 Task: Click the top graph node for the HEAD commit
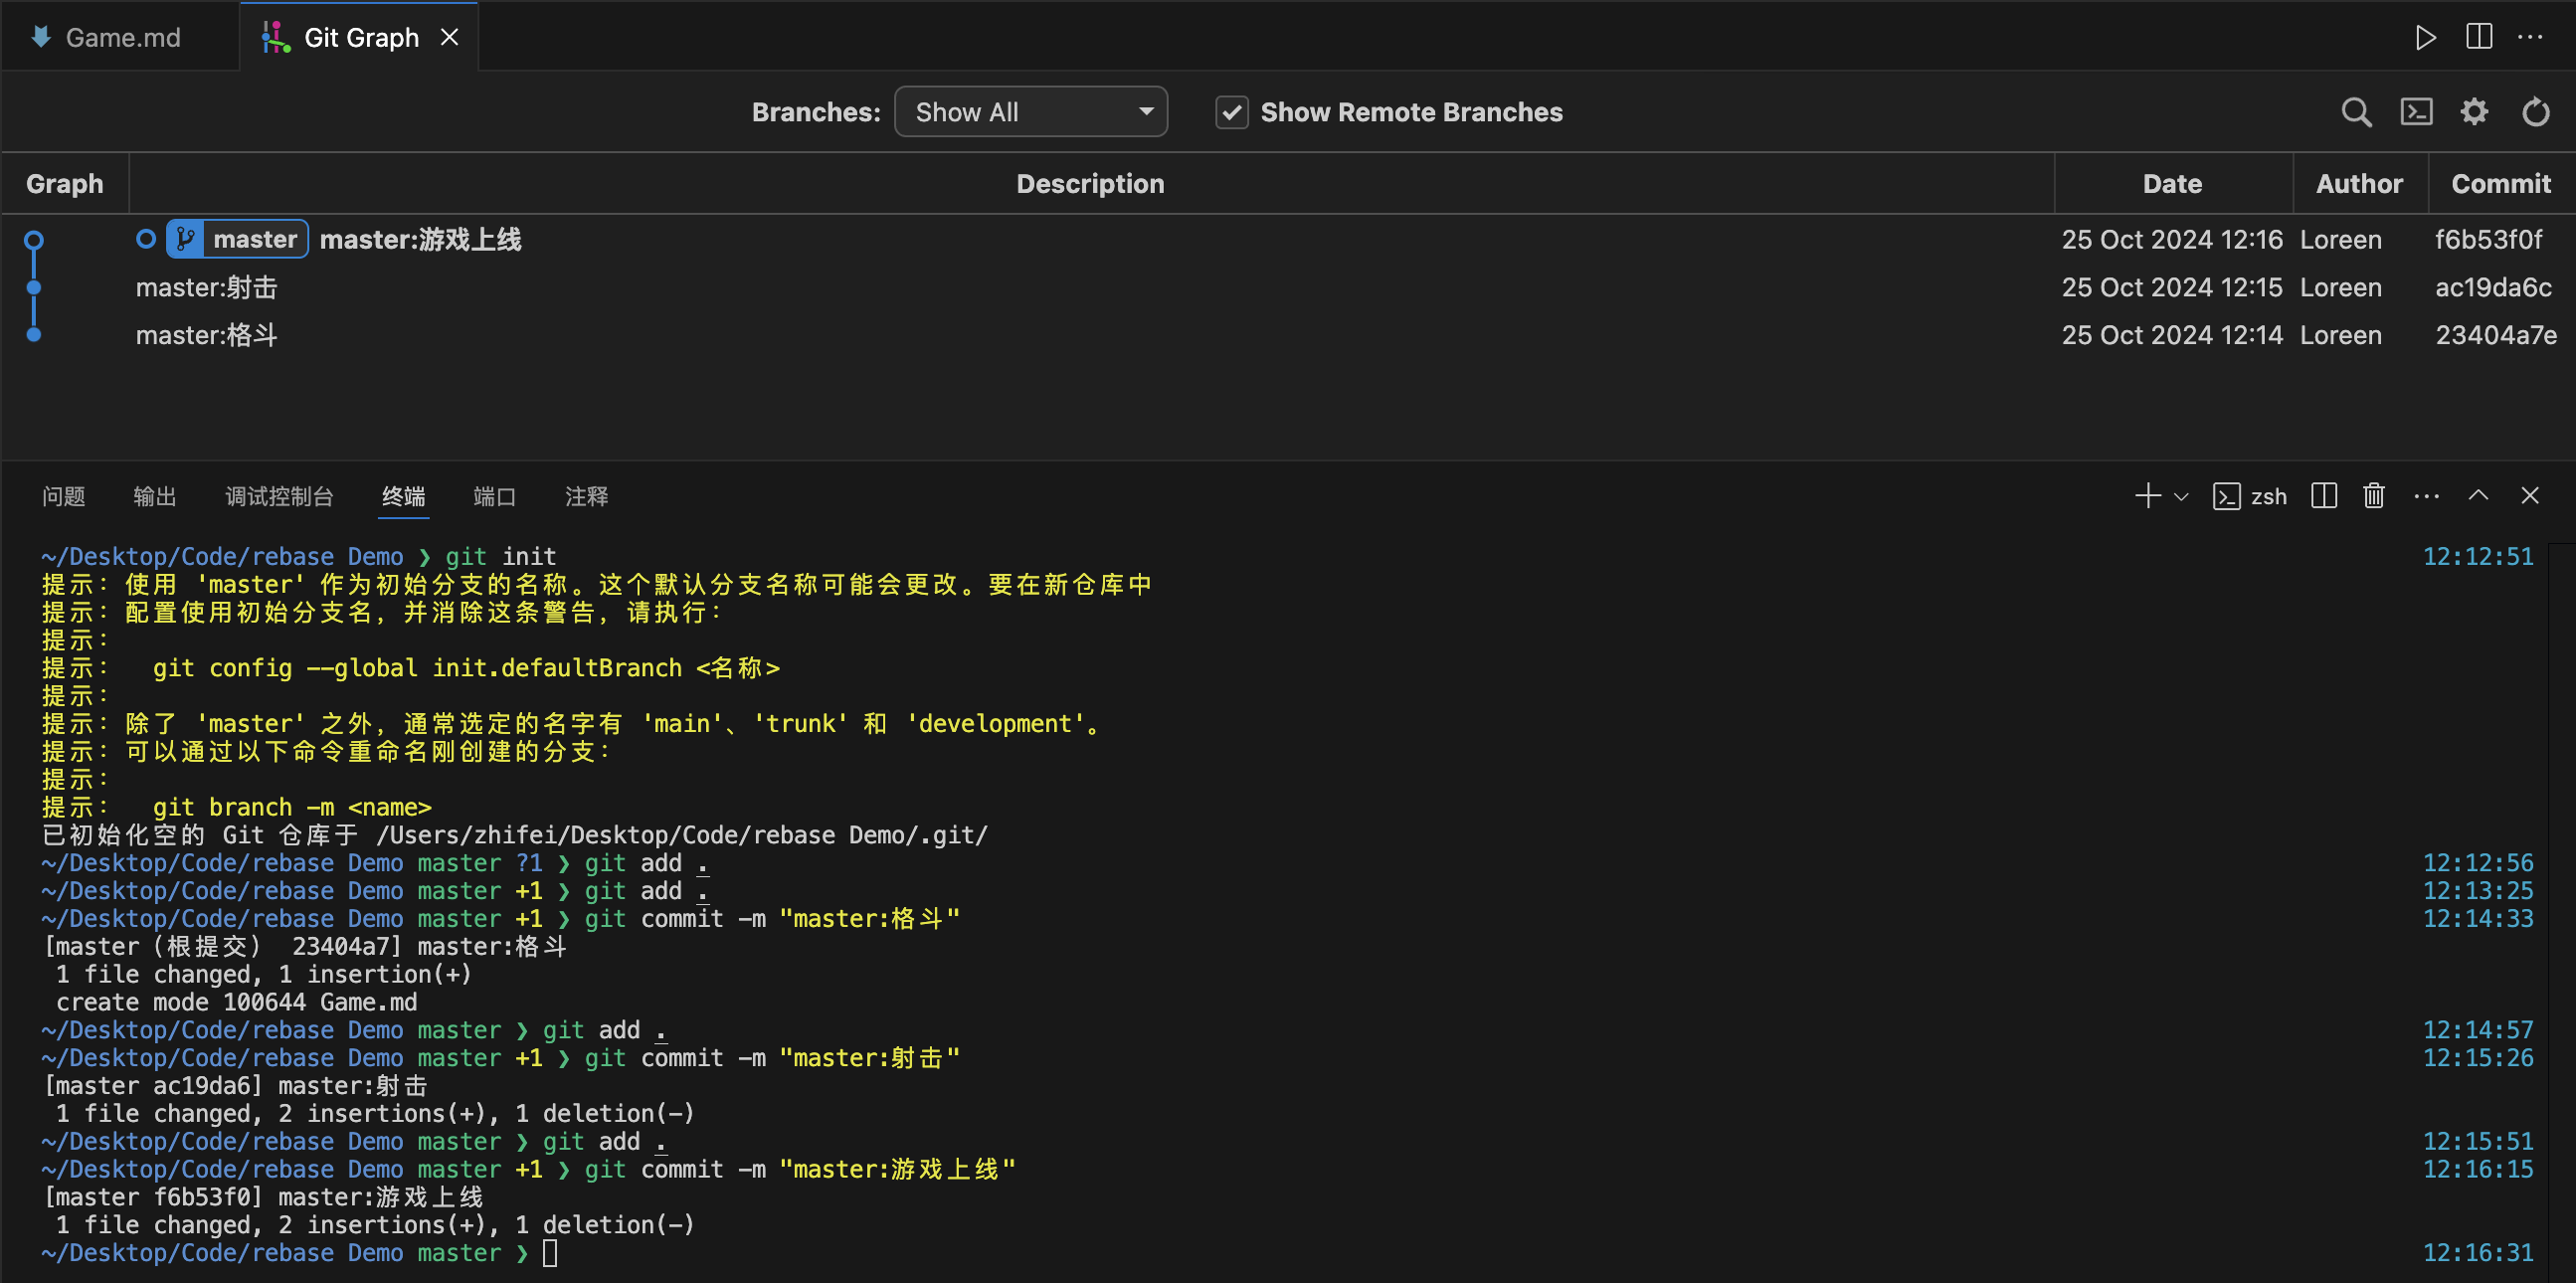pos(34,240)
